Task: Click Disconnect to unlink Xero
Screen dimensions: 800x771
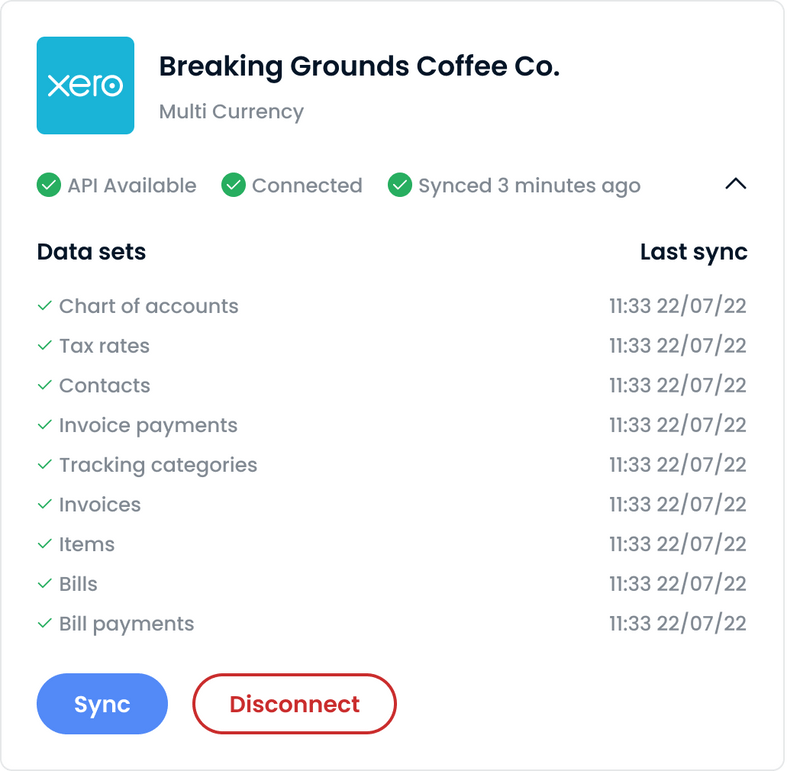Action: coord(294,704)
